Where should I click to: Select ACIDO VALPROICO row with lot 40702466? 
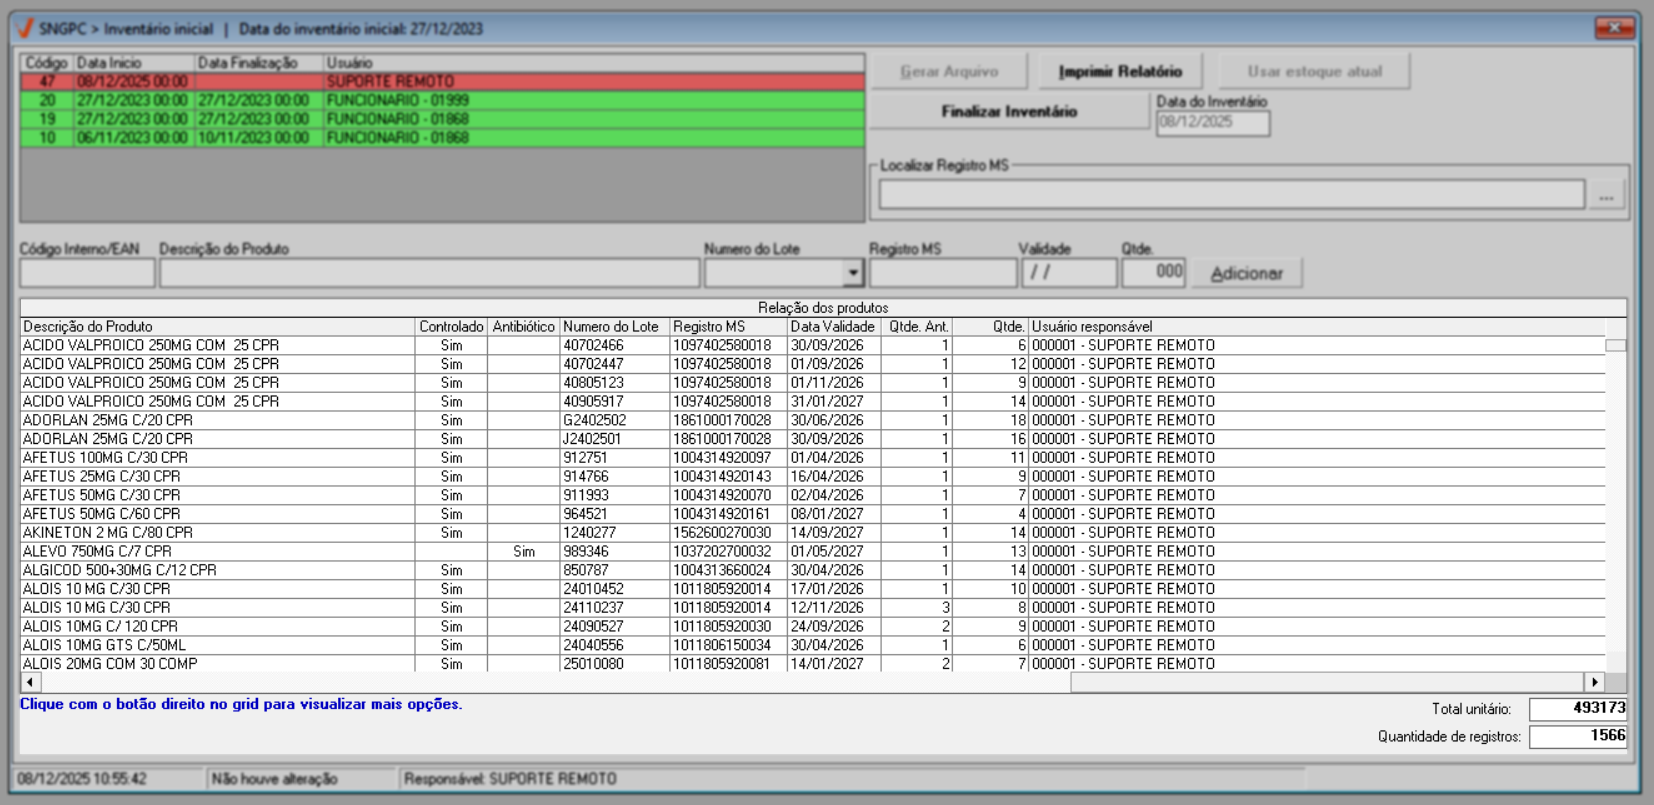813,345
